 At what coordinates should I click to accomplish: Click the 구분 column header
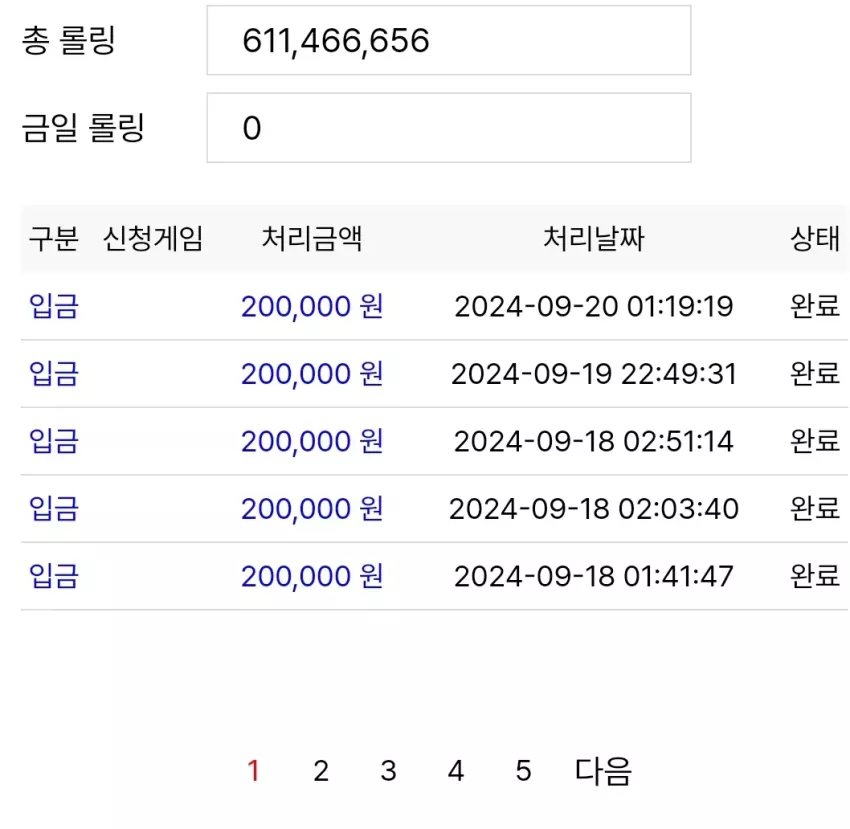(x=54, y=239)
